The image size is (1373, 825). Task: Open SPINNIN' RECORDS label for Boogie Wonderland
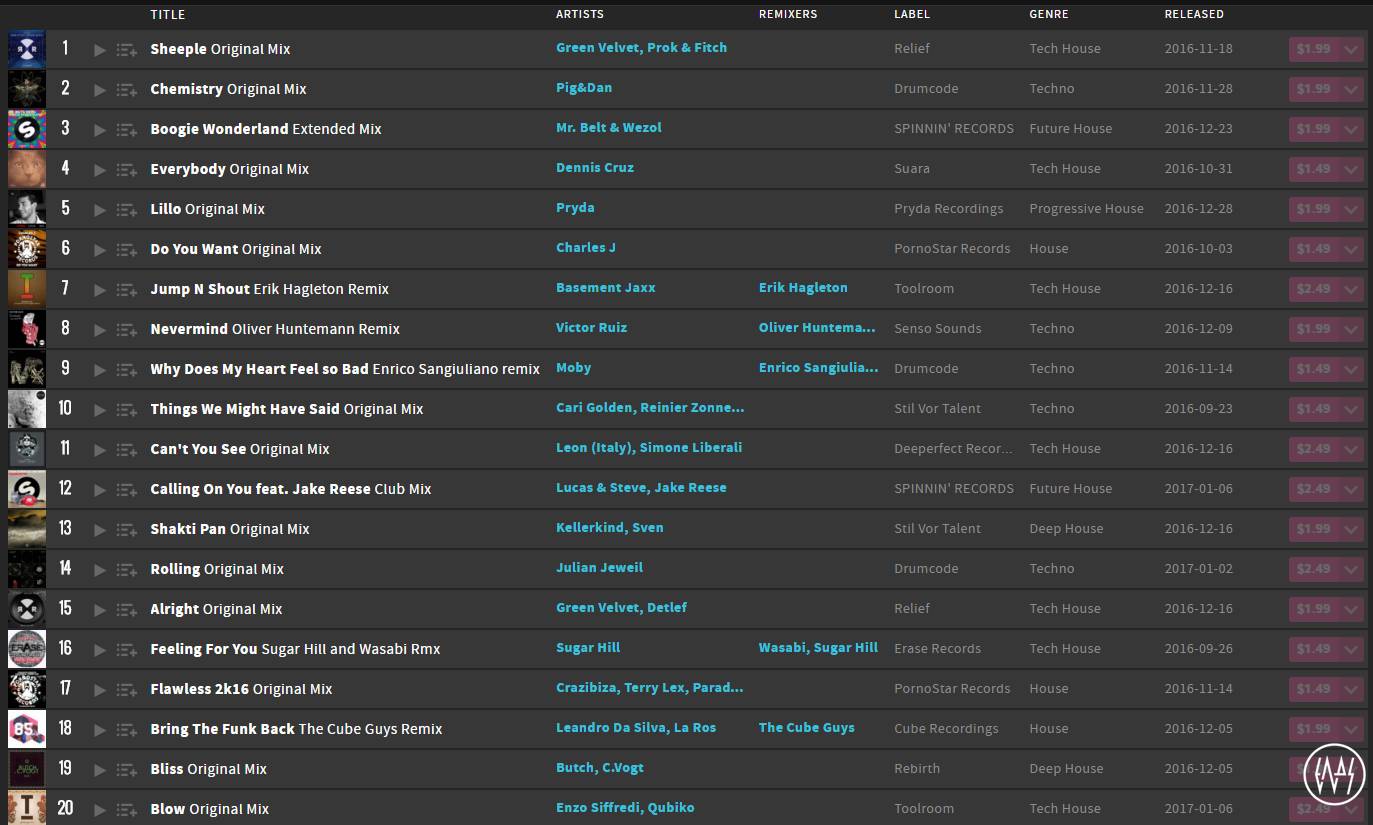point(954,129)
